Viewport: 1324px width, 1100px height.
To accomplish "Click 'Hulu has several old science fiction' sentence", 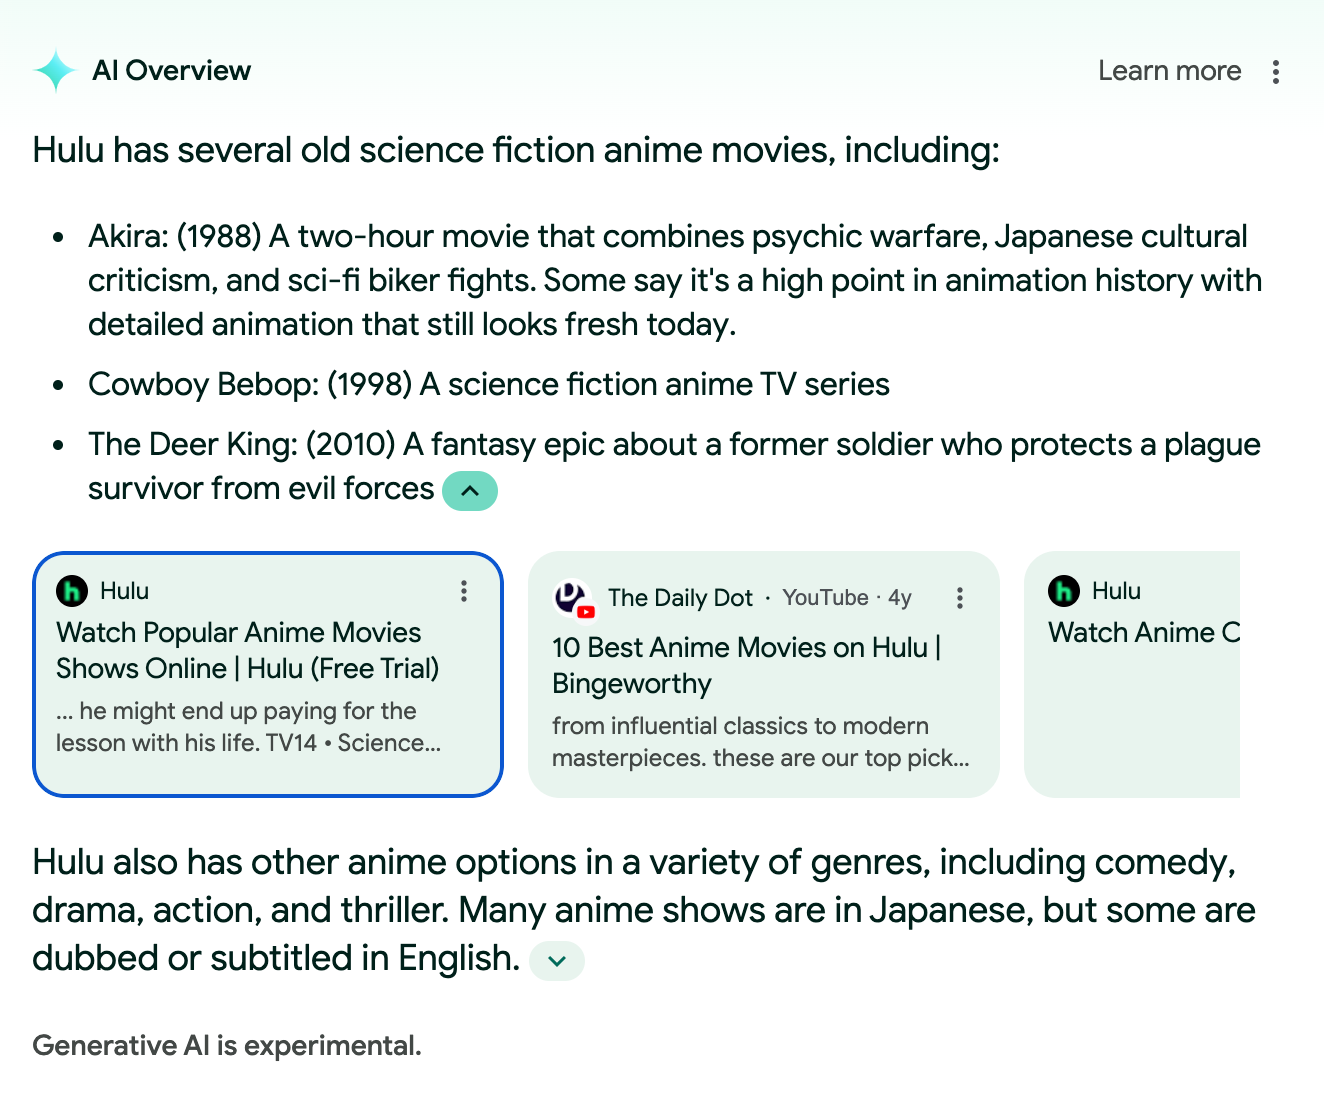I will tap(516, 150).
